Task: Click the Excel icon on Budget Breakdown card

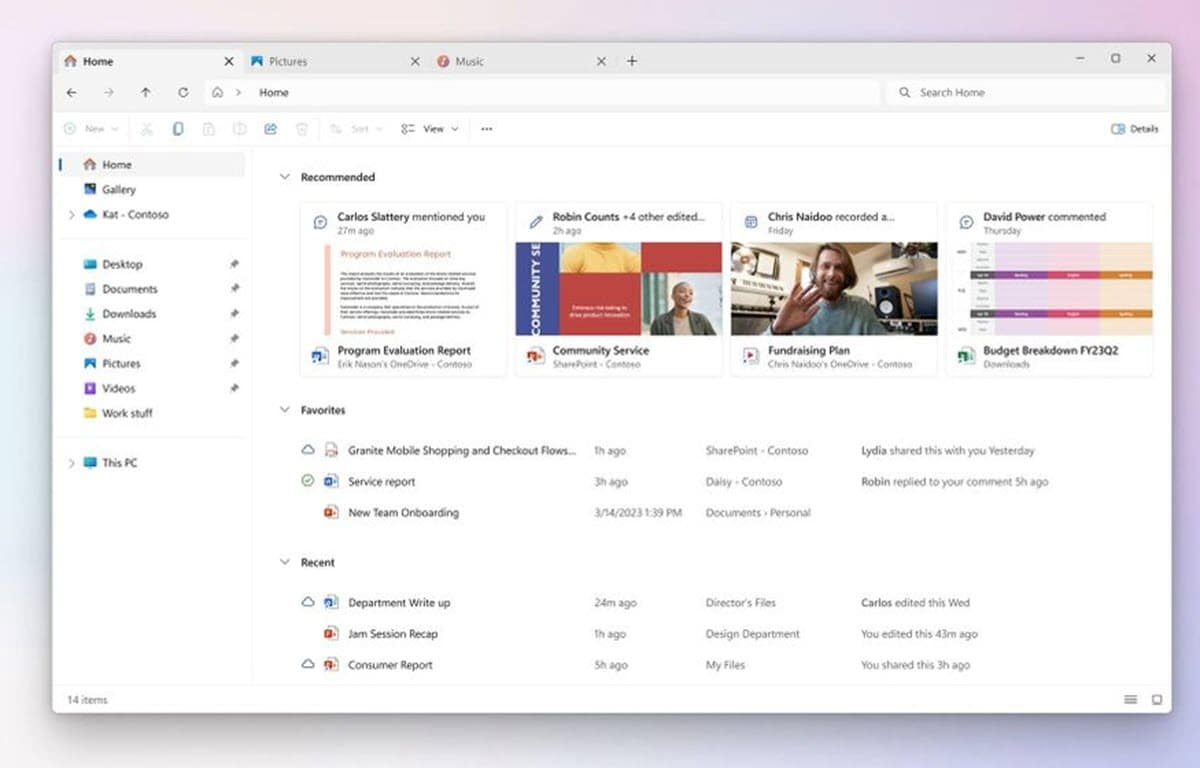Action: [966, 355]
